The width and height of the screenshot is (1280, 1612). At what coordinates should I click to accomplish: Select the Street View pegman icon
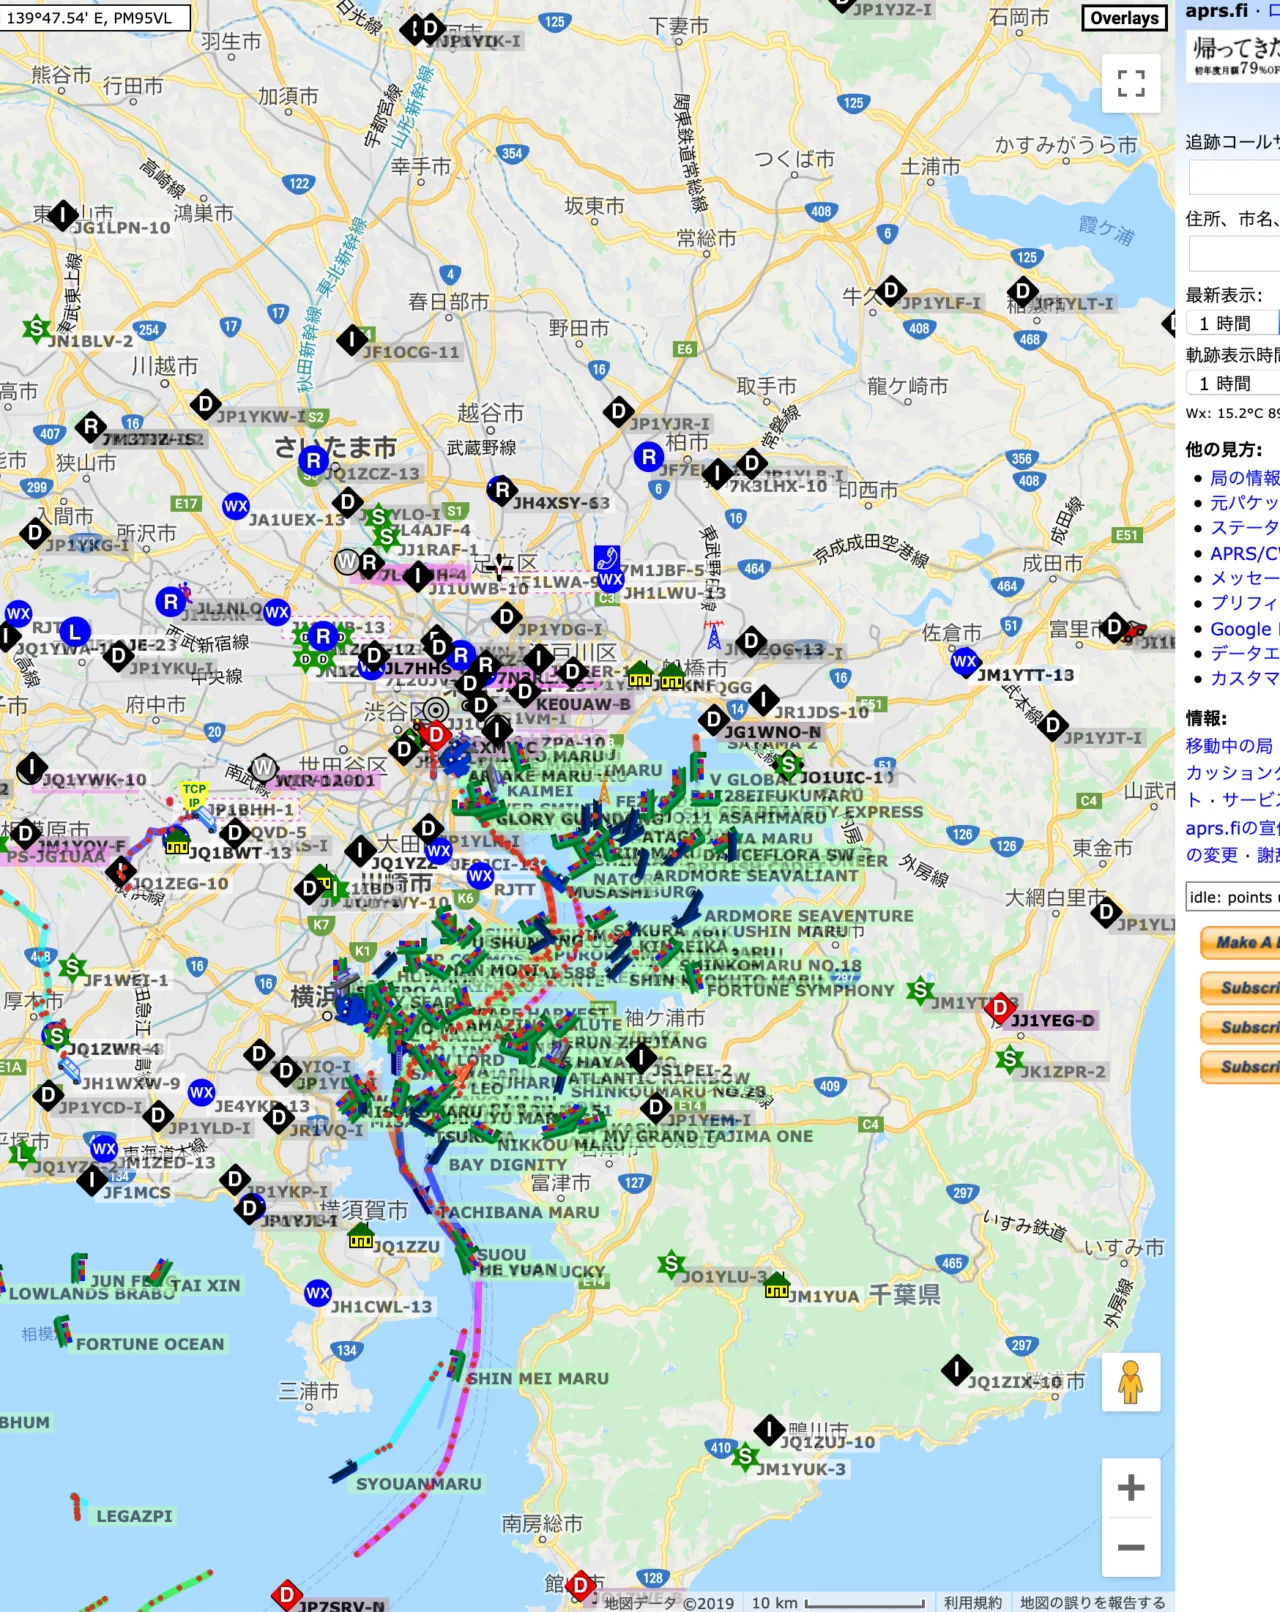[x=1131, y=1382]
